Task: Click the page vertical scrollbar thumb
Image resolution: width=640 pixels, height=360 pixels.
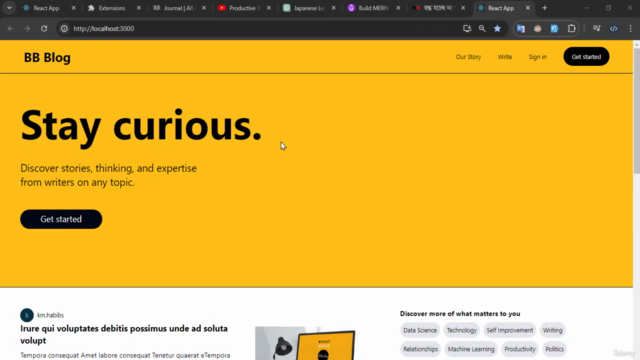Action: point(636,110)
